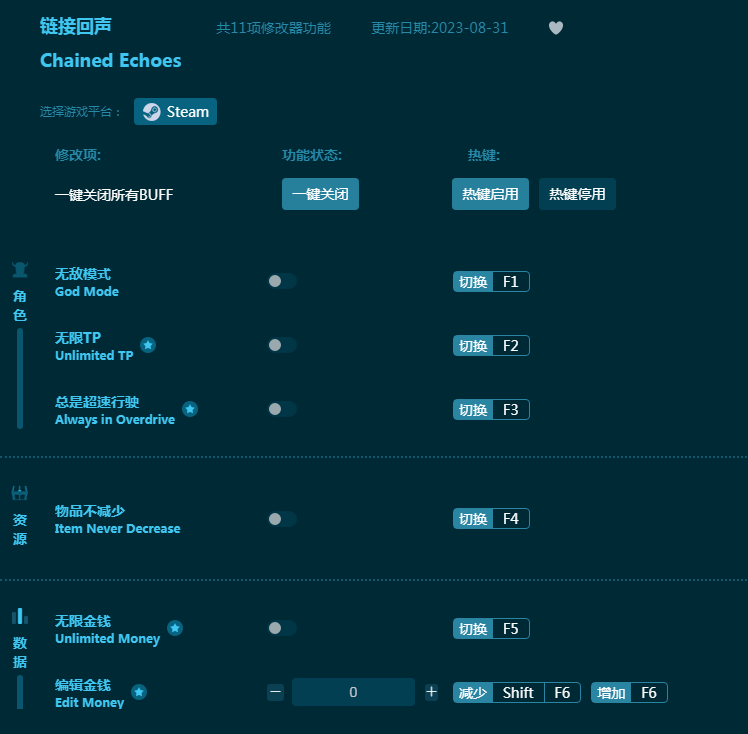The width and height of the screenshot is (748, 734).
Task: Click the heart favorite icon
Action: tap(556, 28)
